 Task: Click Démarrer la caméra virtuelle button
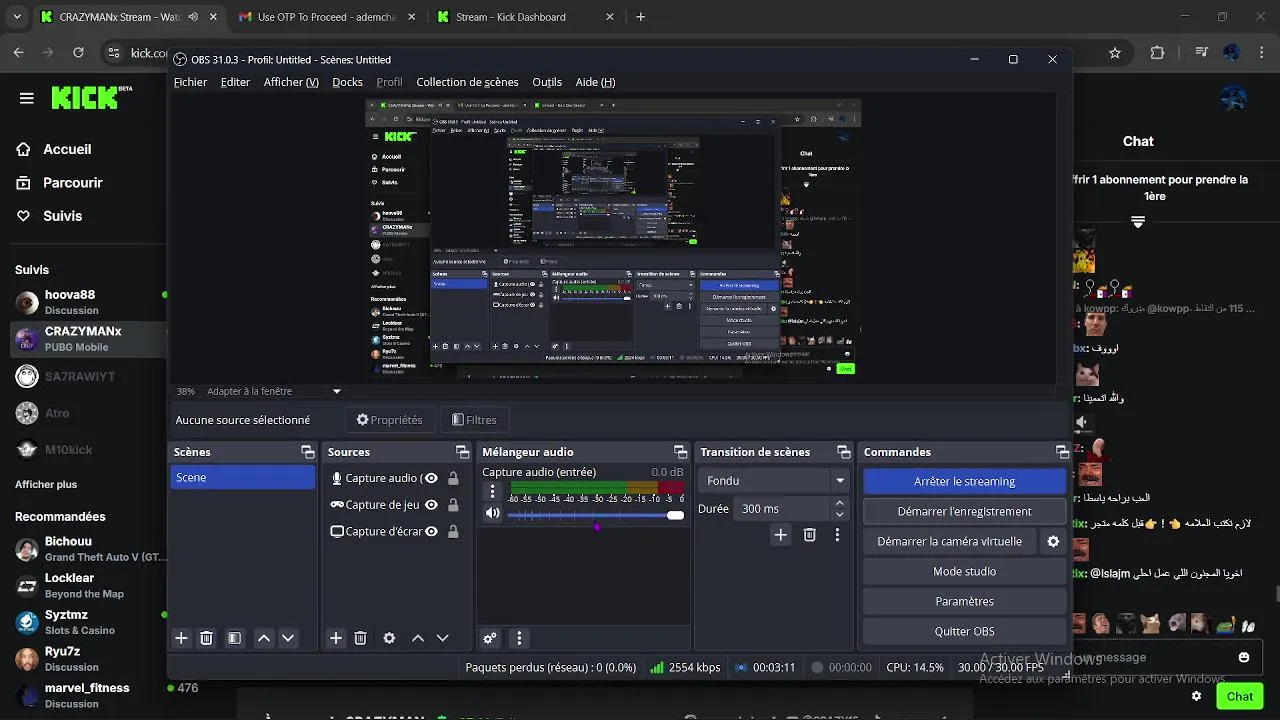click(950, 541)
